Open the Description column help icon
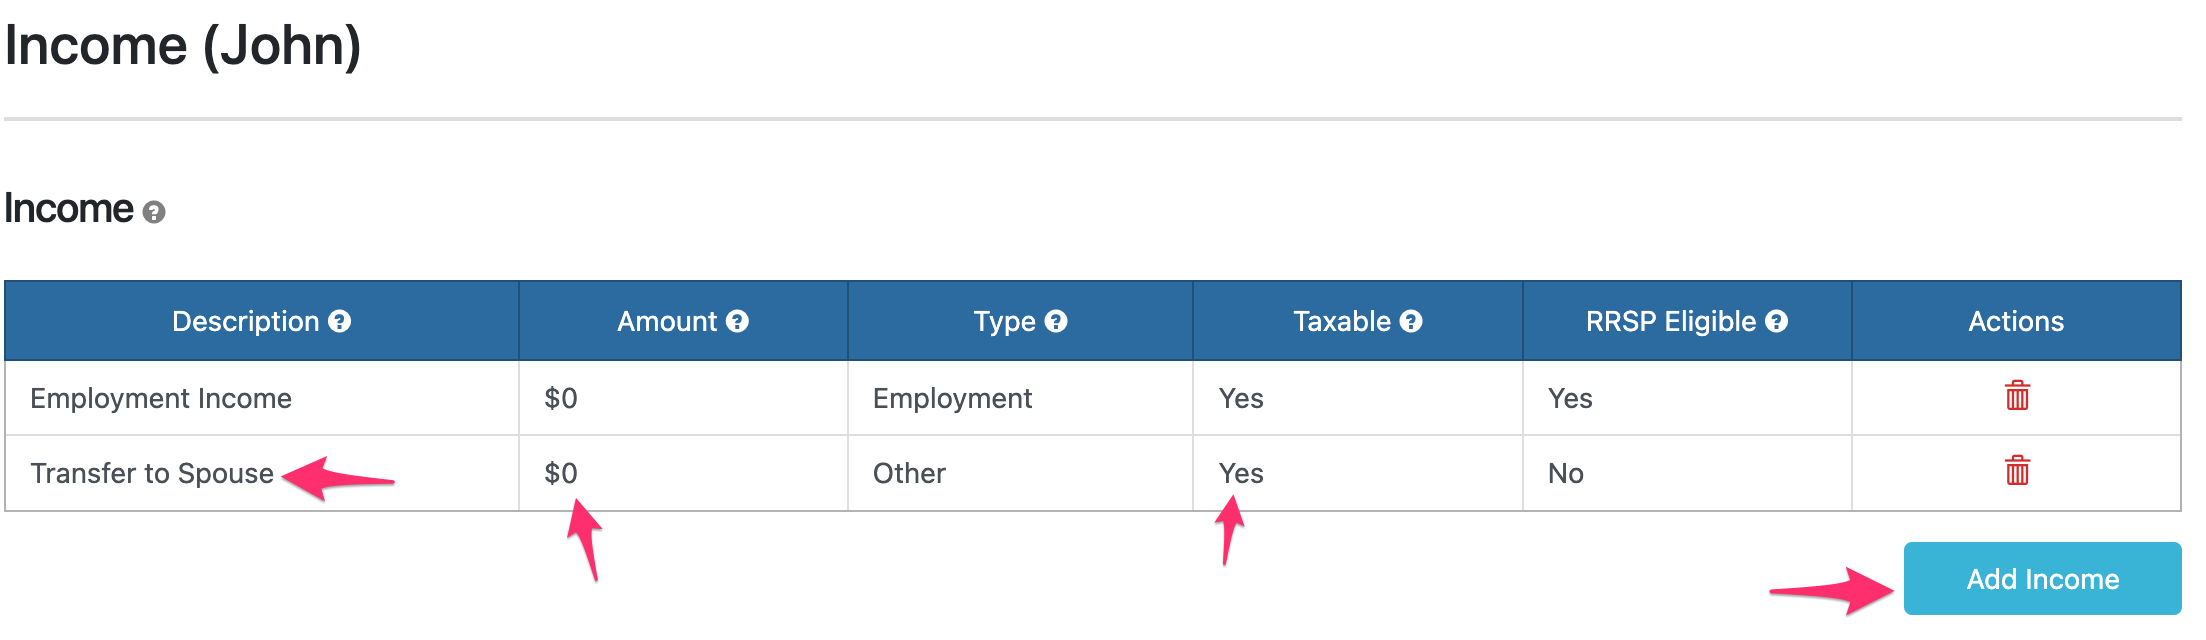The height and width of the screenshot is (640, 2206). (340, 321)
